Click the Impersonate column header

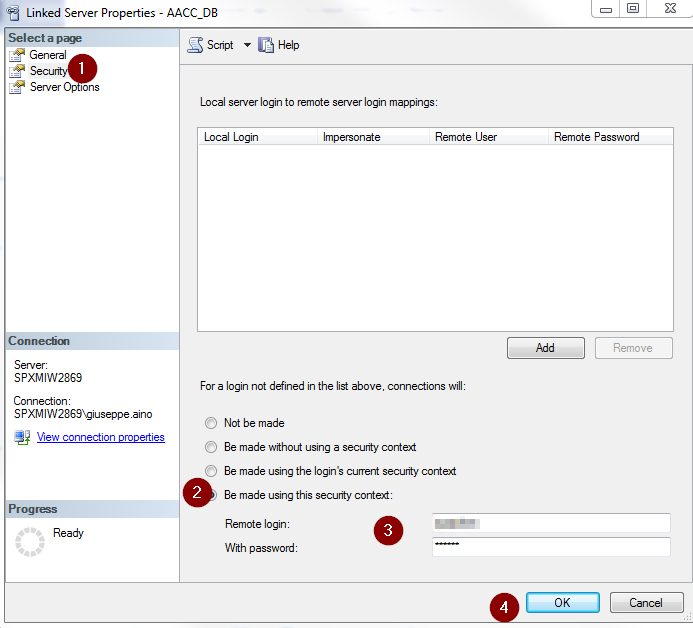pyautogui.click(x=373, y=137)
